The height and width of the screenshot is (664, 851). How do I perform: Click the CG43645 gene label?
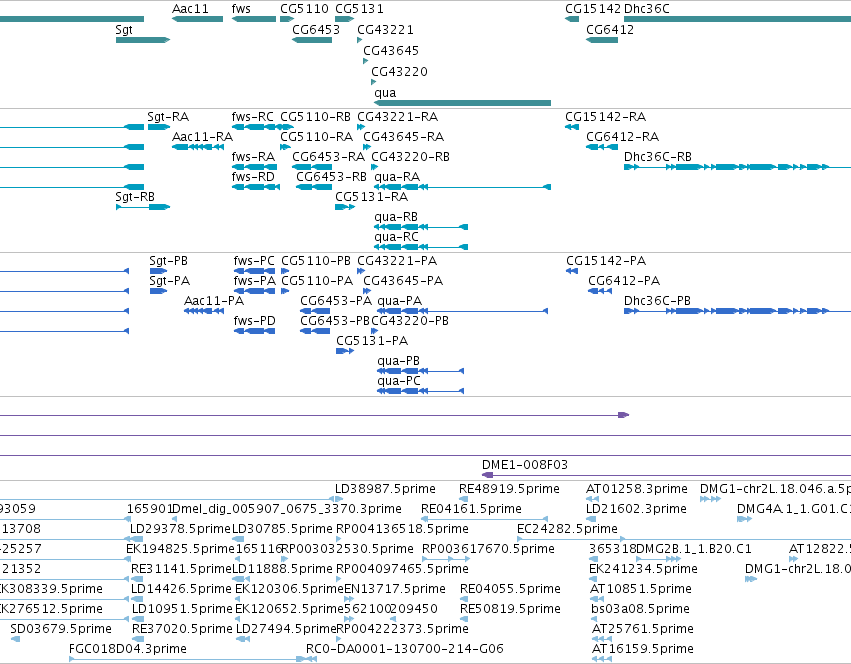point(391,51)
